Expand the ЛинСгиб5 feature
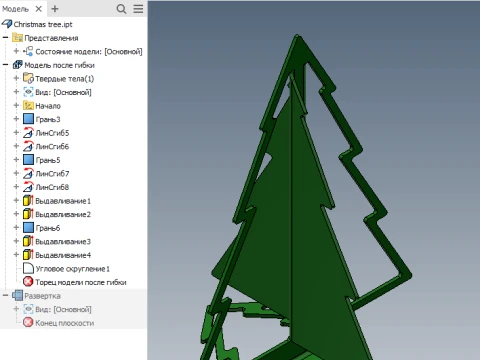The image size is (480, 360). click(16, 133)
